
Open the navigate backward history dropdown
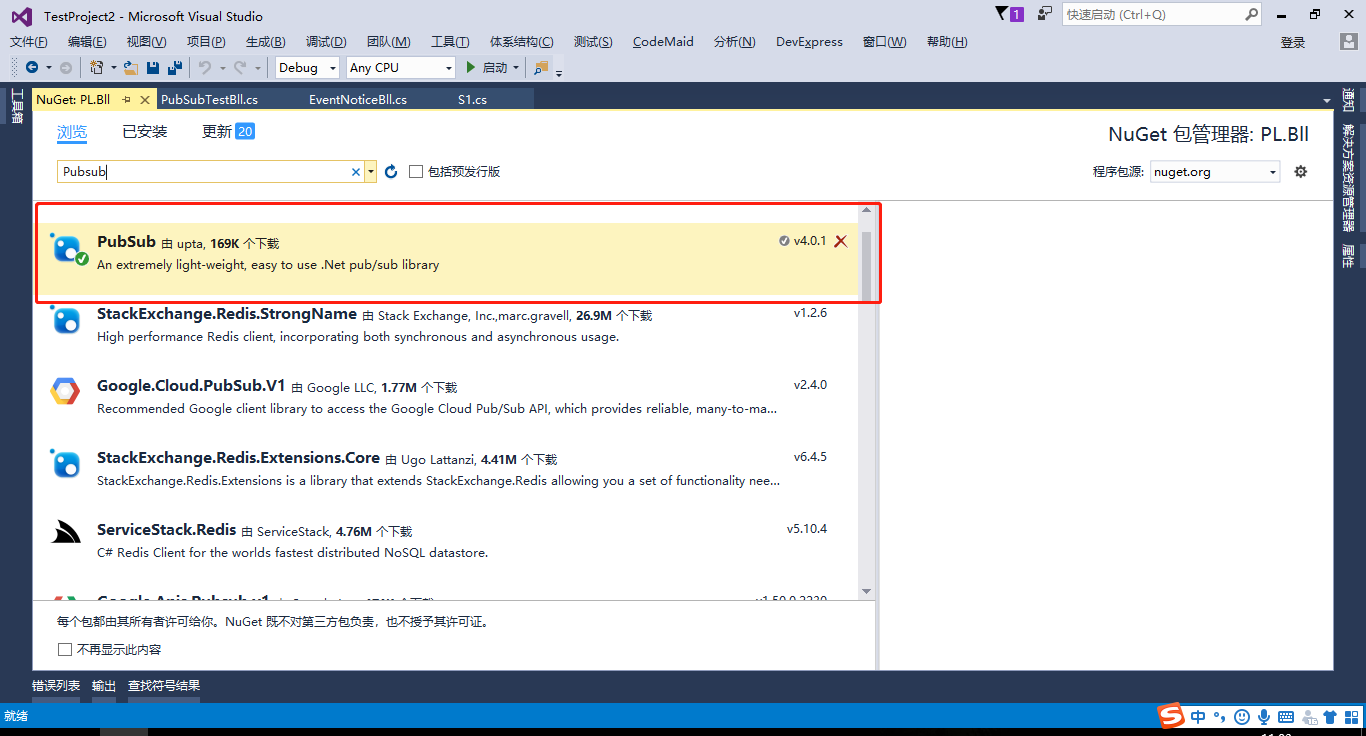49,67
